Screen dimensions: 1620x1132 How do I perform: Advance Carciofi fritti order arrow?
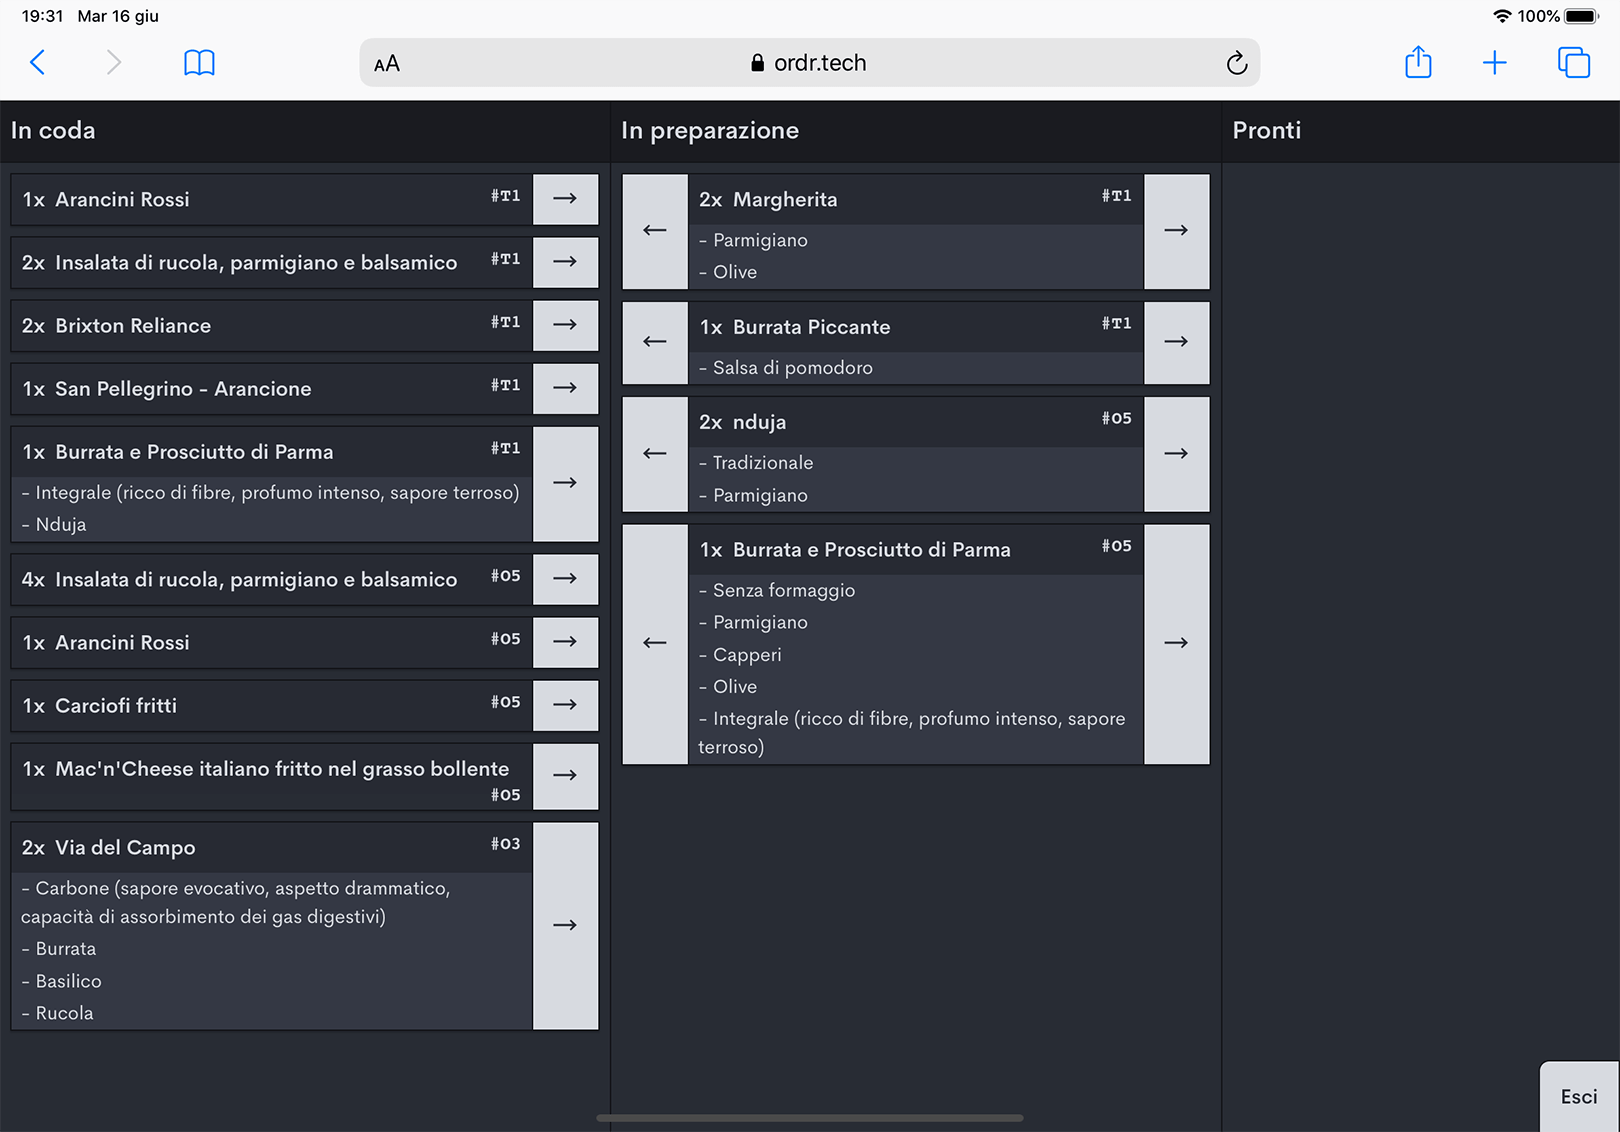click(565, 705)
